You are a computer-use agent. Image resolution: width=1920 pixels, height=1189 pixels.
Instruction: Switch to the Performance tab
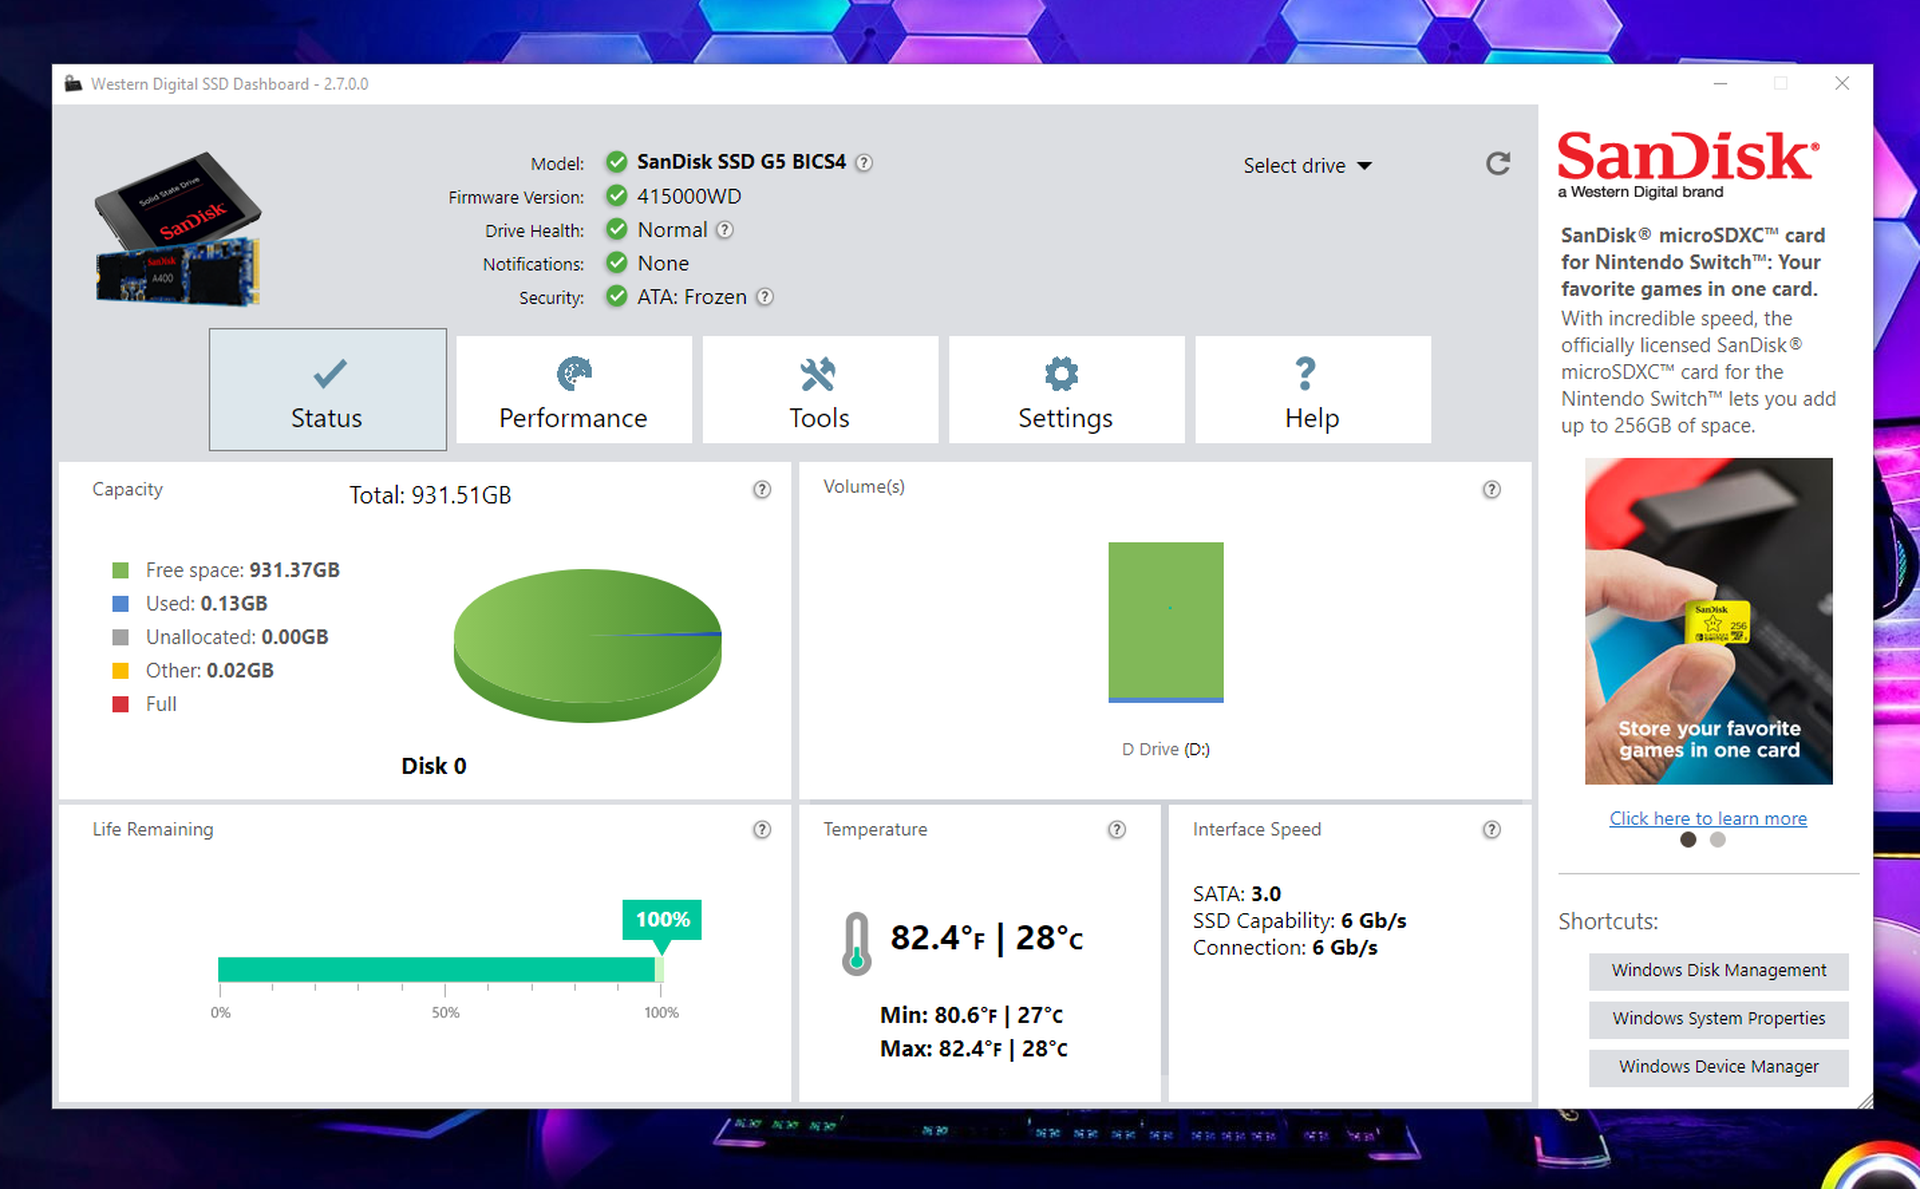point(573,389)
